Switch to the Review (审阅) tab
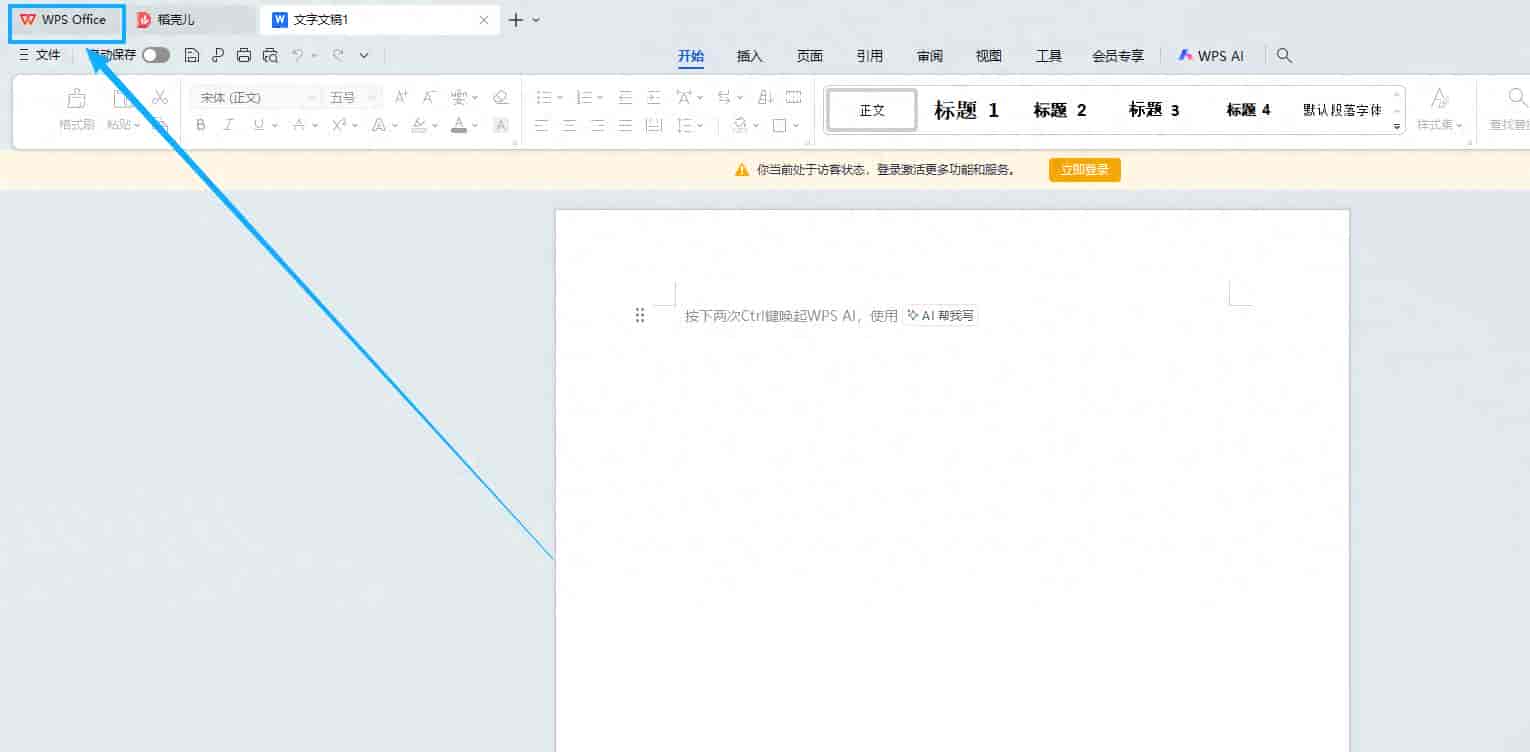1530x752 pixels. pos(930,56)
